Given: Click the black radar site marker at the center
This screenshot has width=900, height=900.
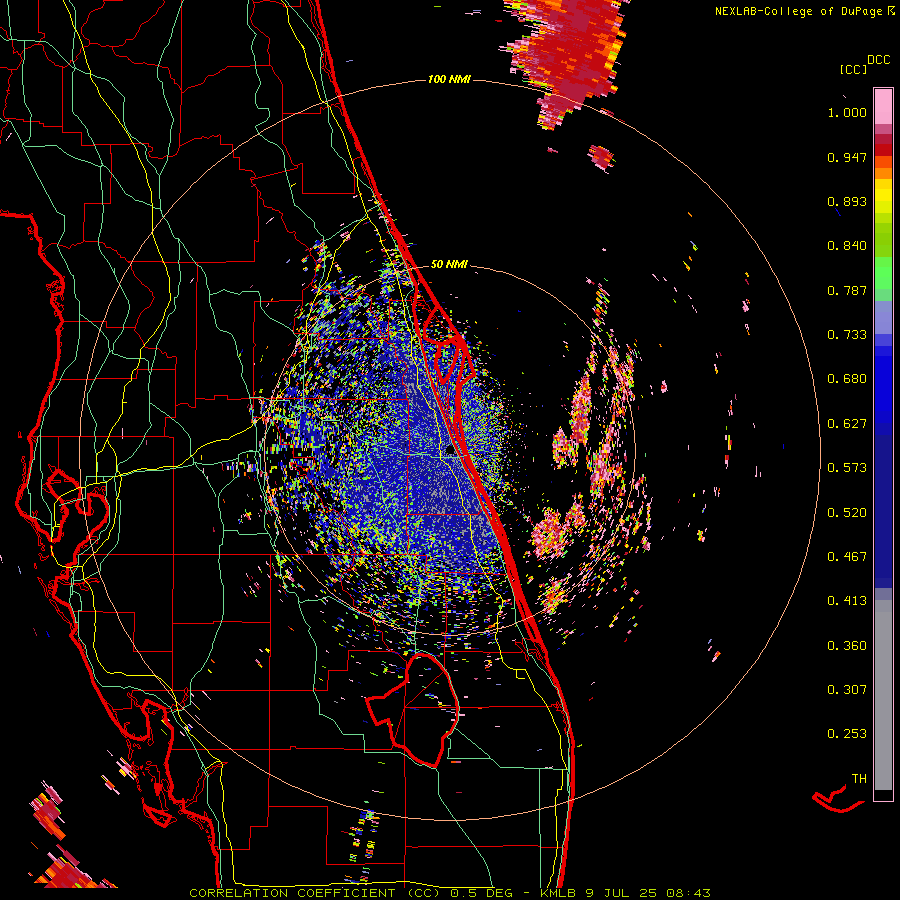Looking at the screenshot, I should pyautogui.click(x=450, y=450).
